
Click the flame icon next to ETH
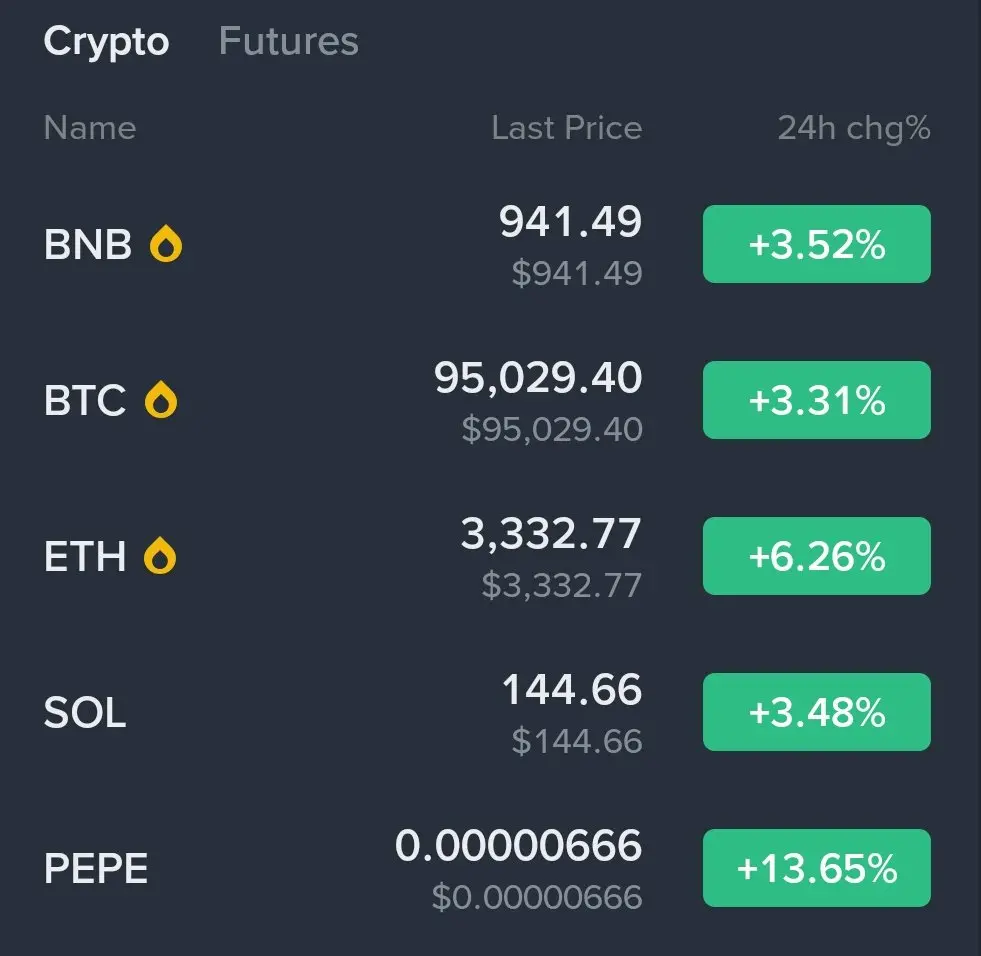(x=160, y=556)
